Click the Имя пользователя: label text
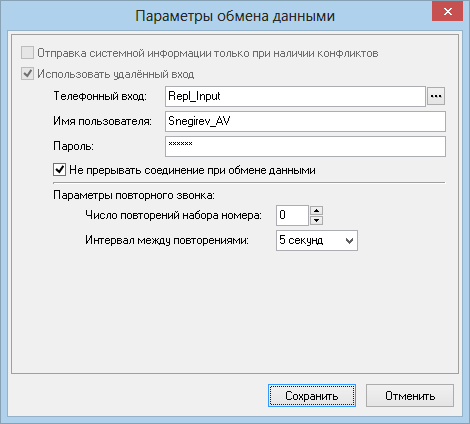 click(x=102, y=121)
